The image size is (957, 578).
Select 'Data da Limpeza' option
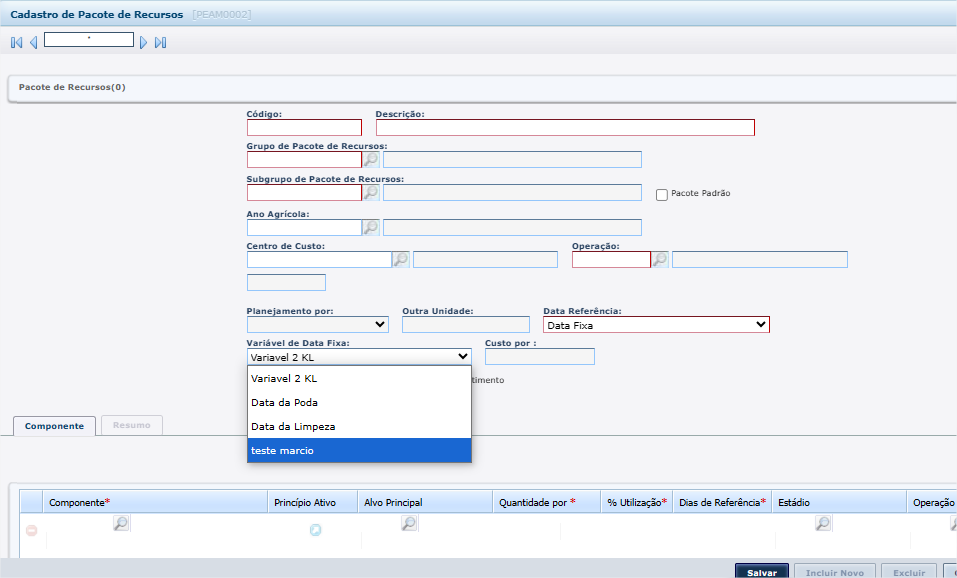pyautogui.click(x=359, y=426)
